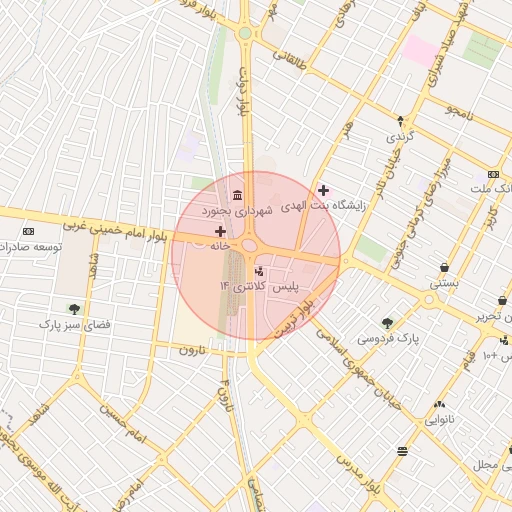This screenshot has width=512, height=512.
Task: Select the پارک فردوسی tree icon
Action: coord(387,323)
